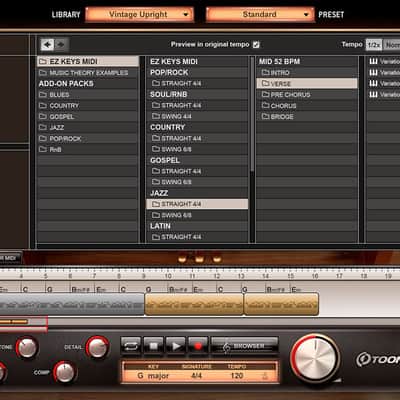Set preview tempo to 1/2x
This screenshot has width=400, height=400.
374,45
